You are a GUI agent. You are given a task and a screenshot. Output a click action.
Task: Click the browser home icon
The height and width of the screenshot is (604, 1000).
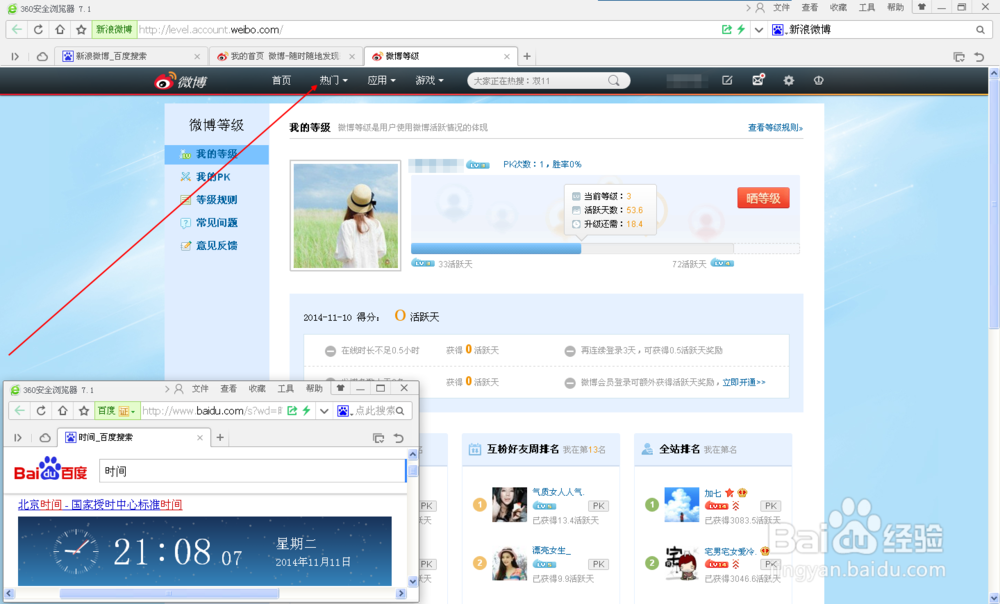[57, 29]
